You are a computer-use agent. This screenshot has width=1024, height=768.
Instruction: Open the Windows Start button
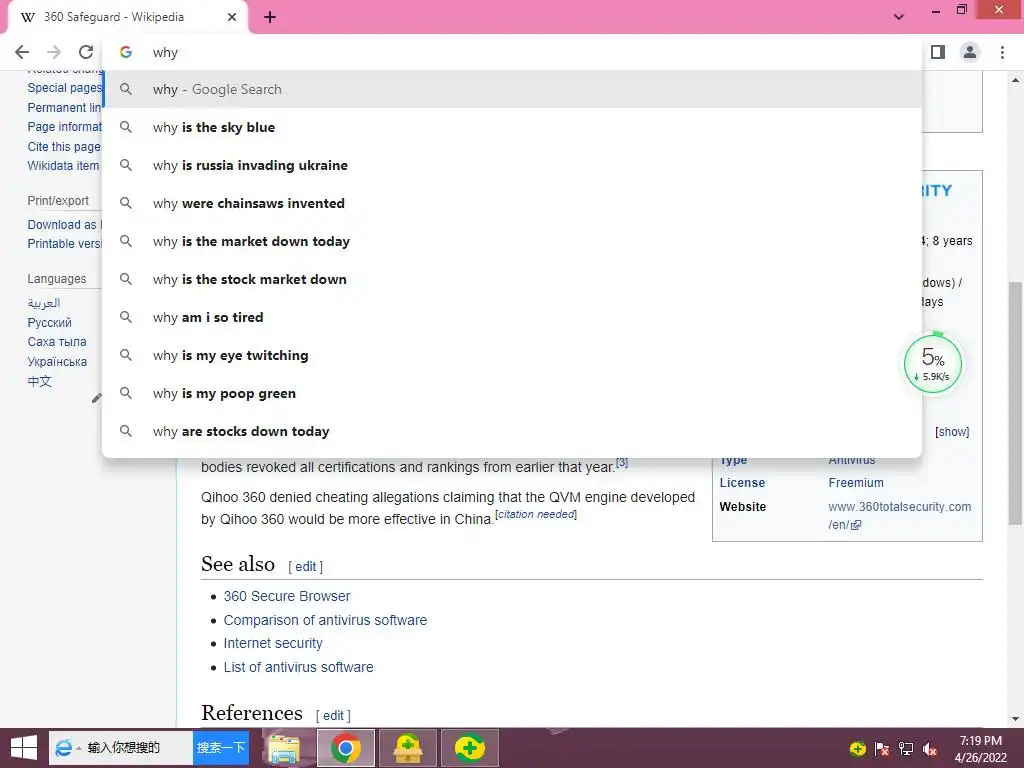[24, 748]
